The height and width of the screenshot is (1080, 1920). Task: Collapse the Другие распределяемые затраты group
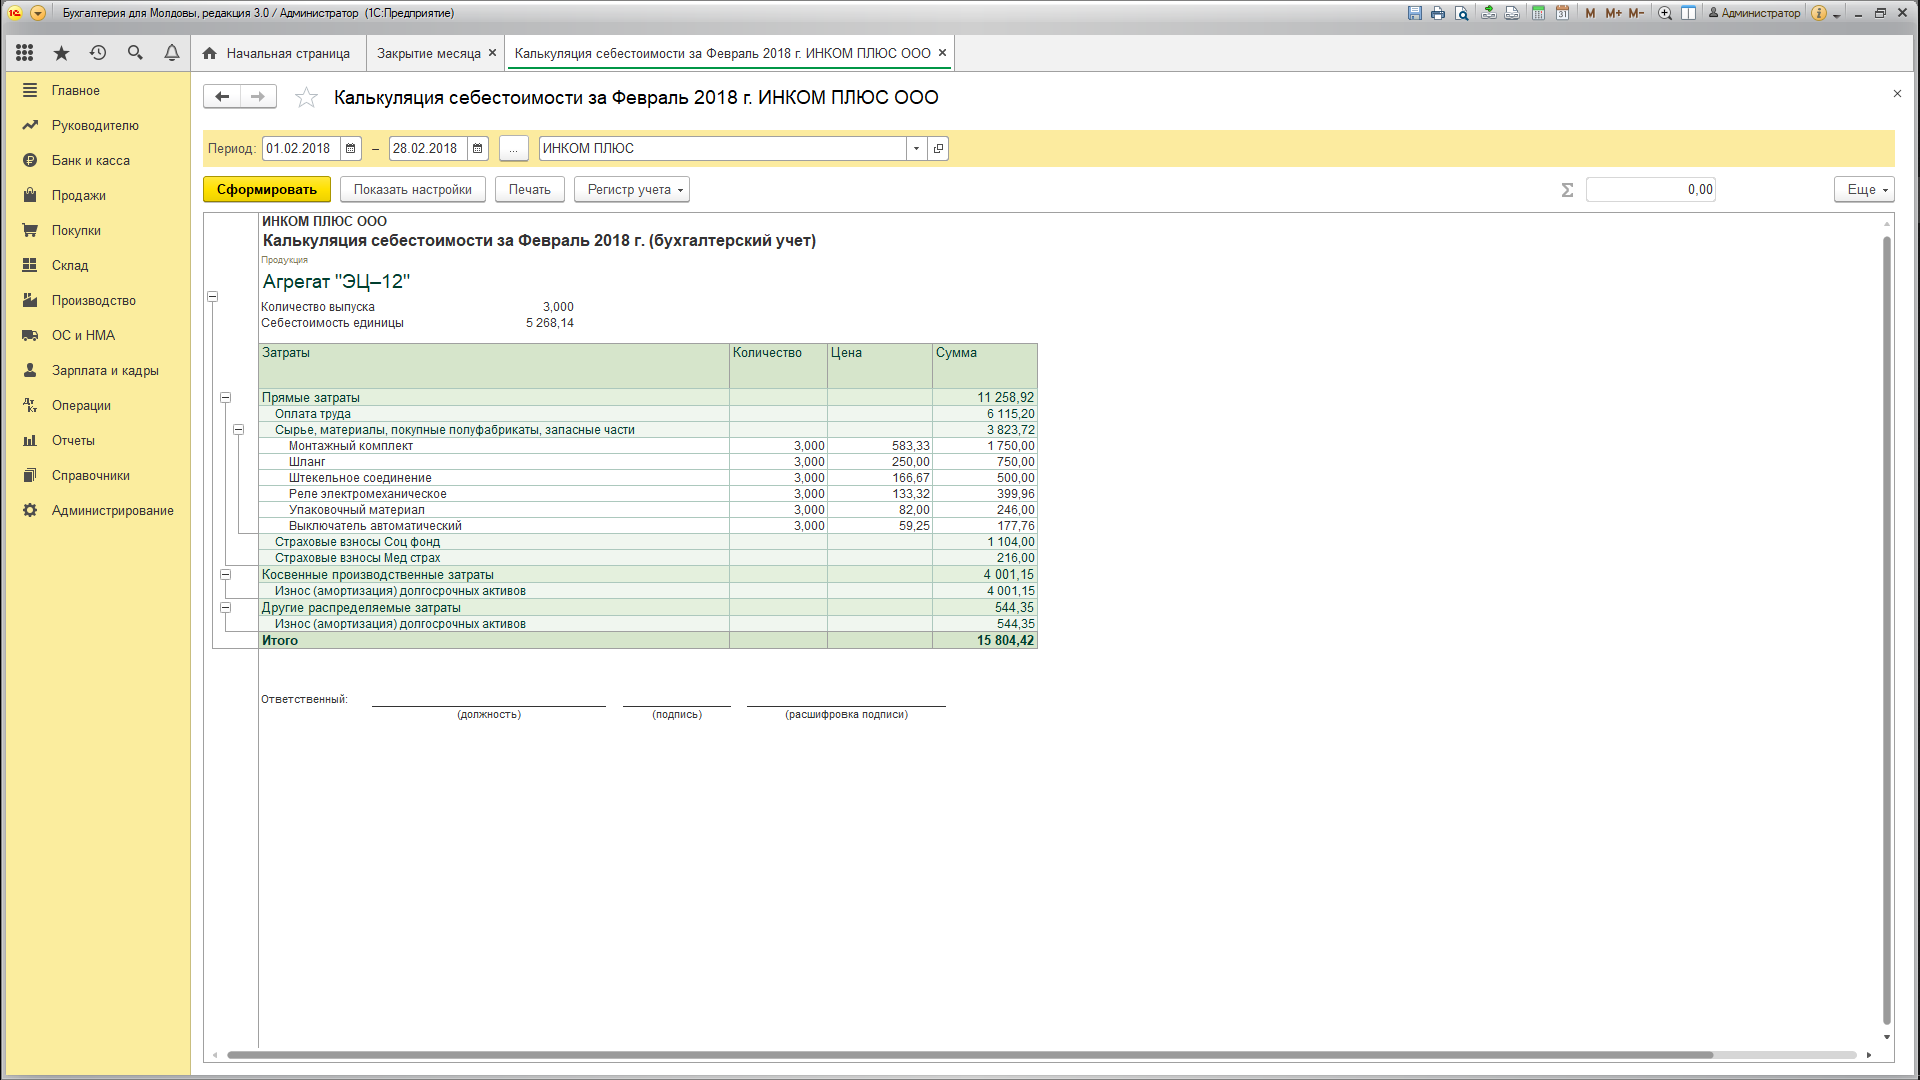click(x=226, y=608)
